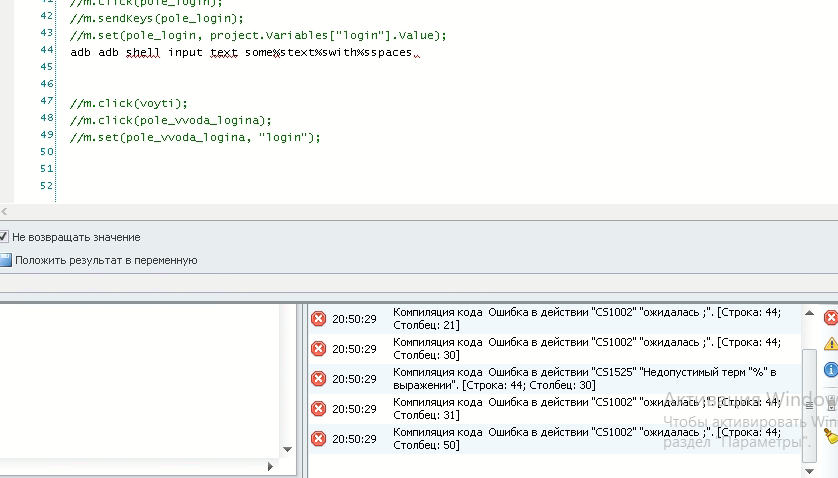This screenshot has width=838, height=478.
Task: Click error icon of the CS1525 log entry
Action: [x=319, y=378]
